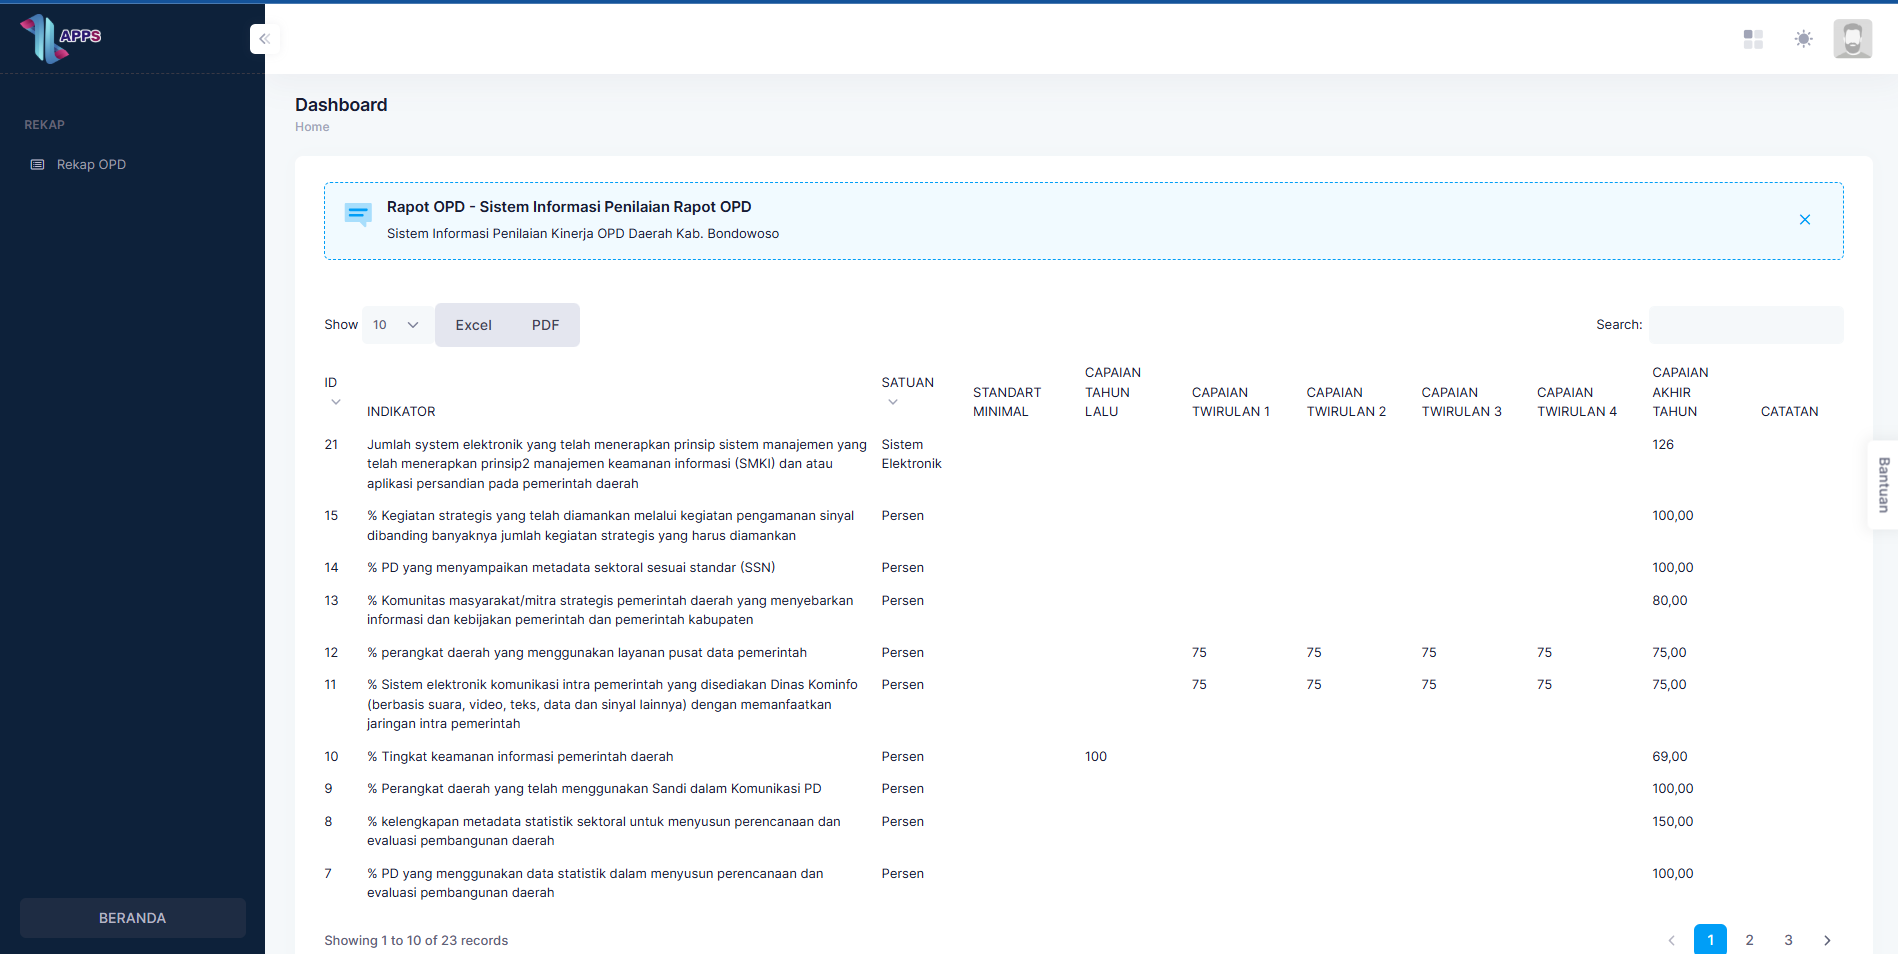
Task: Open the Show entries dropdown
Action: click(x=397, y=325)
